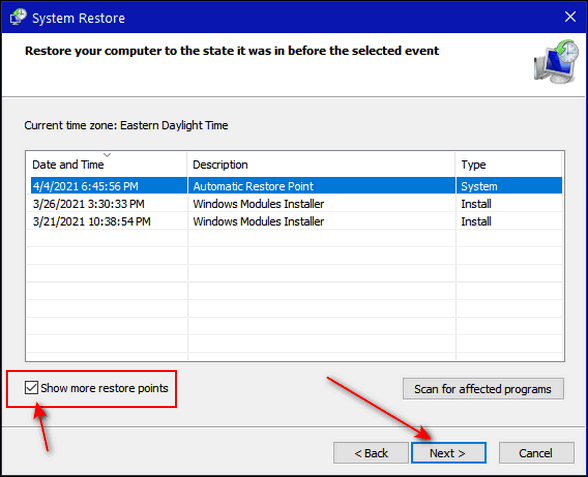Click Show more restore points label text
The width and height of the screenshot is (588, 477).
pos(105,388)
